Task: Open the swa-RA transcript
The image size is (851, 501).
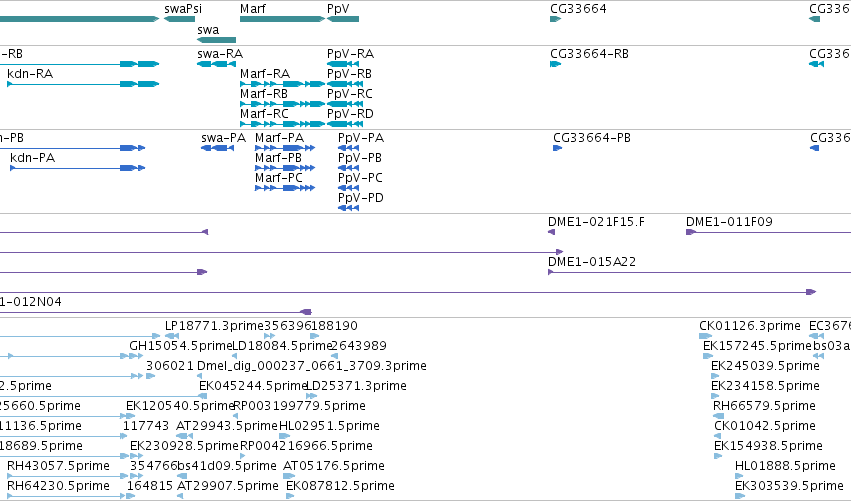Action: click(216, 64)
